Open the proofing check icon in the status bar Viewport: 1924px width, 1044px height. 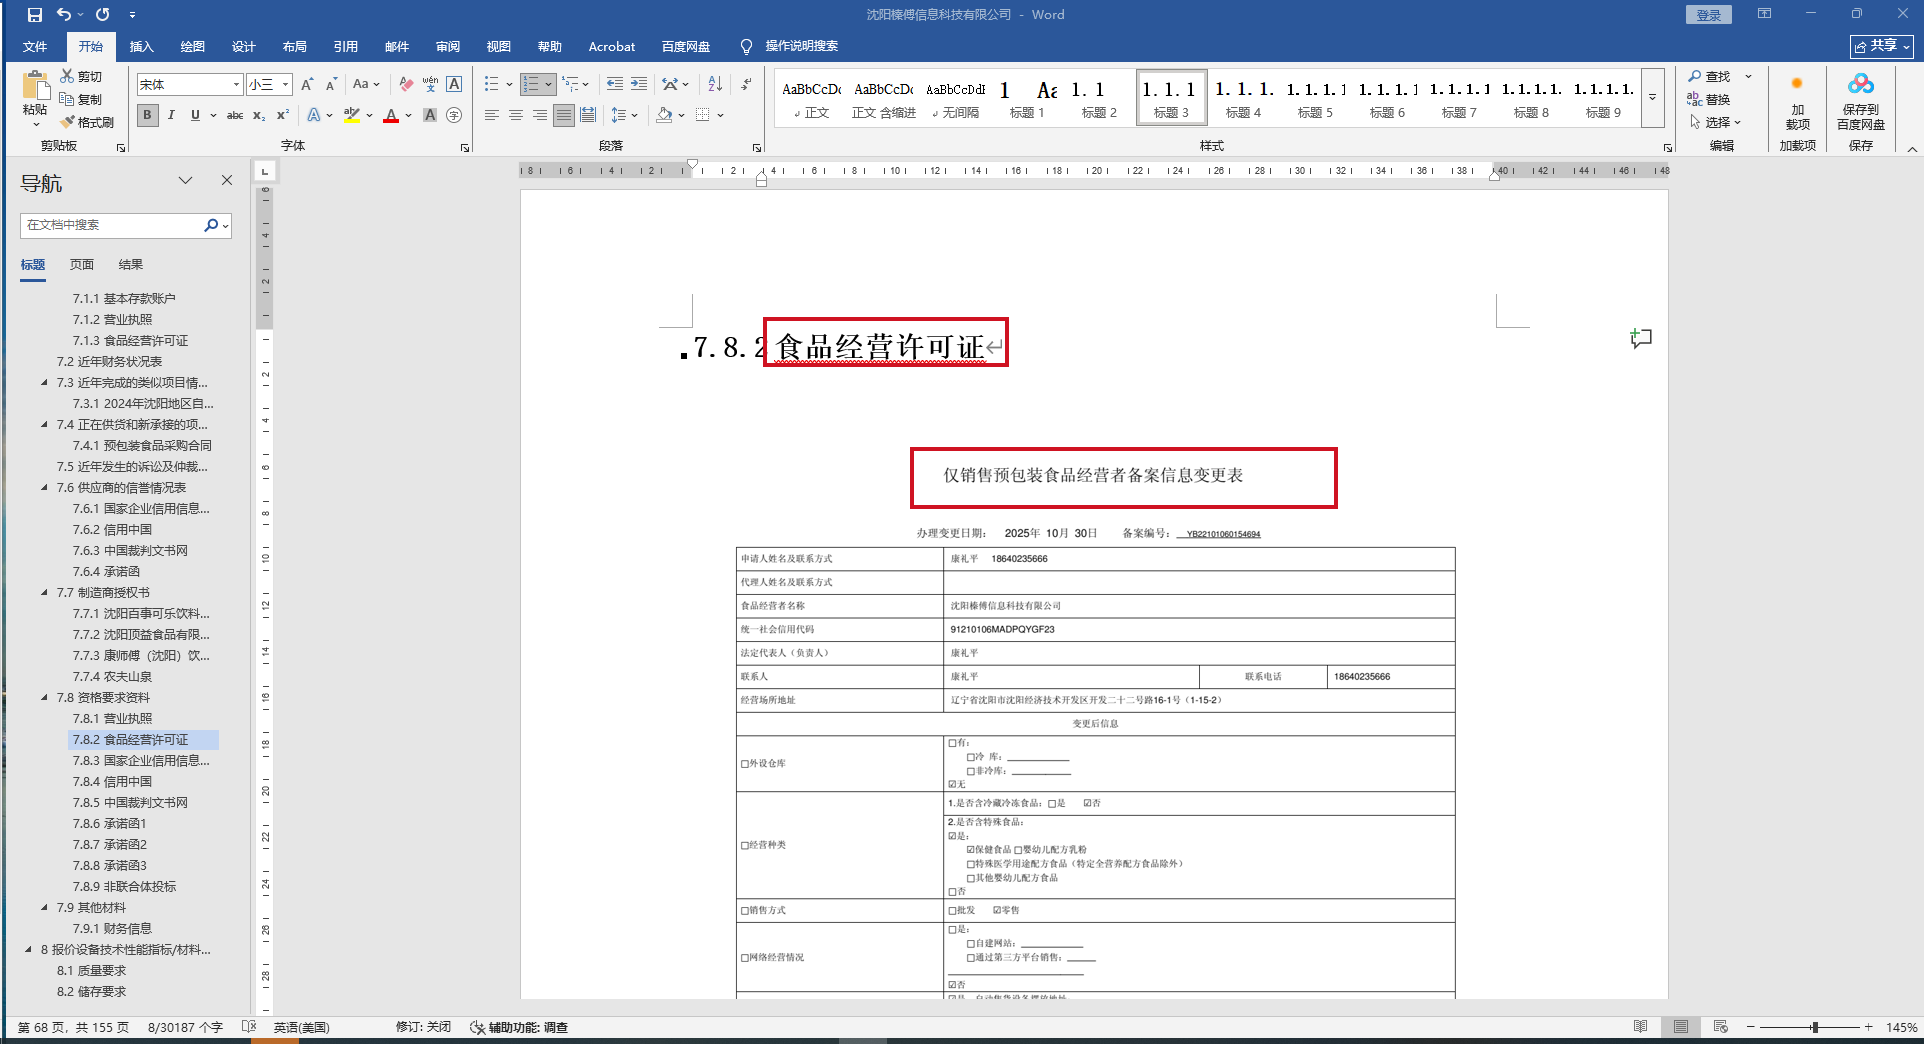tap(249, 1027)
